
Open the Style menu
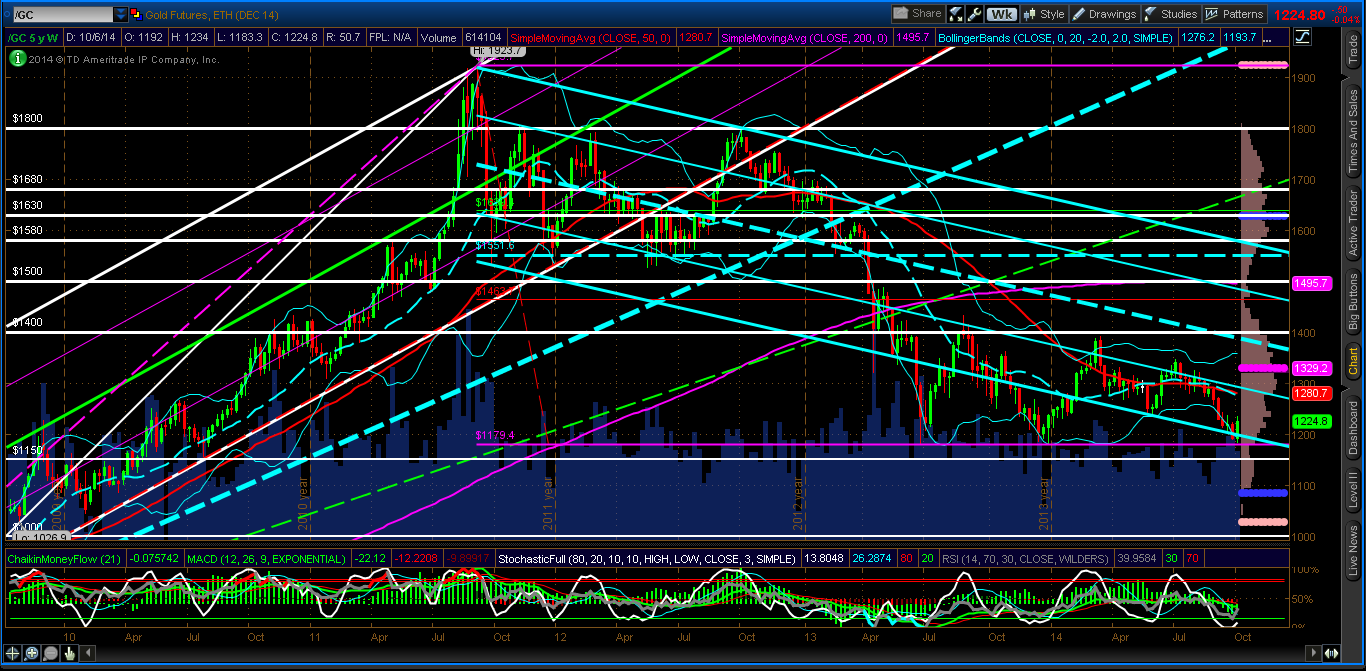pos(1043,14)
